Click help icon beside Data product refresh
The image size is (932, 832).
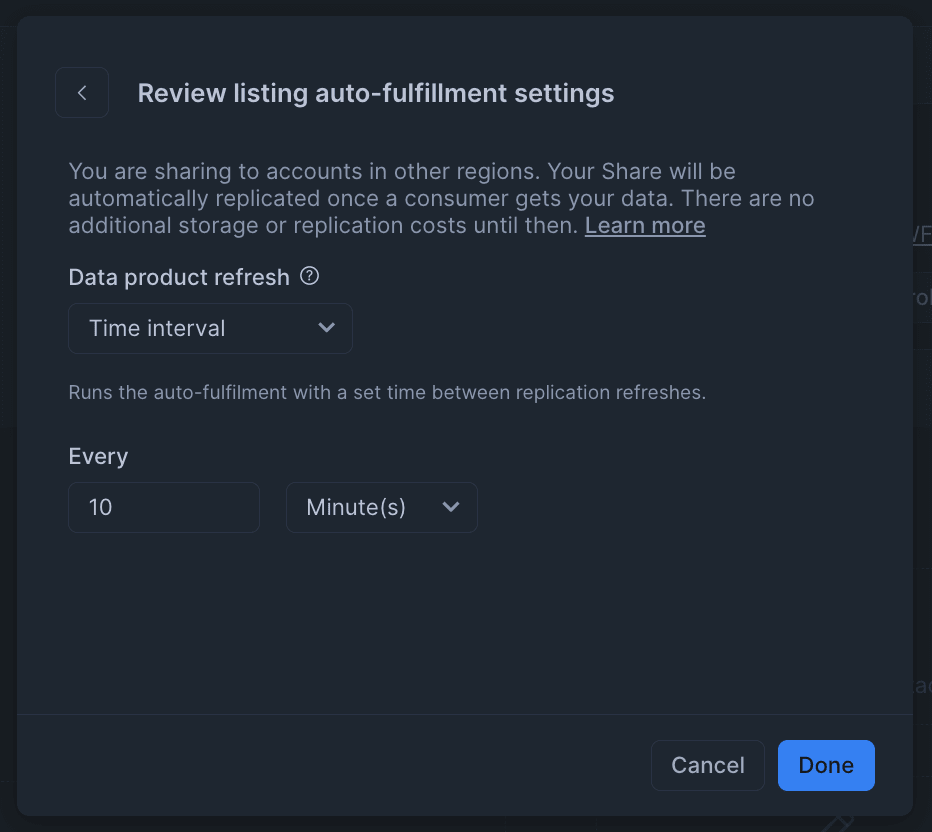(309, 276)
